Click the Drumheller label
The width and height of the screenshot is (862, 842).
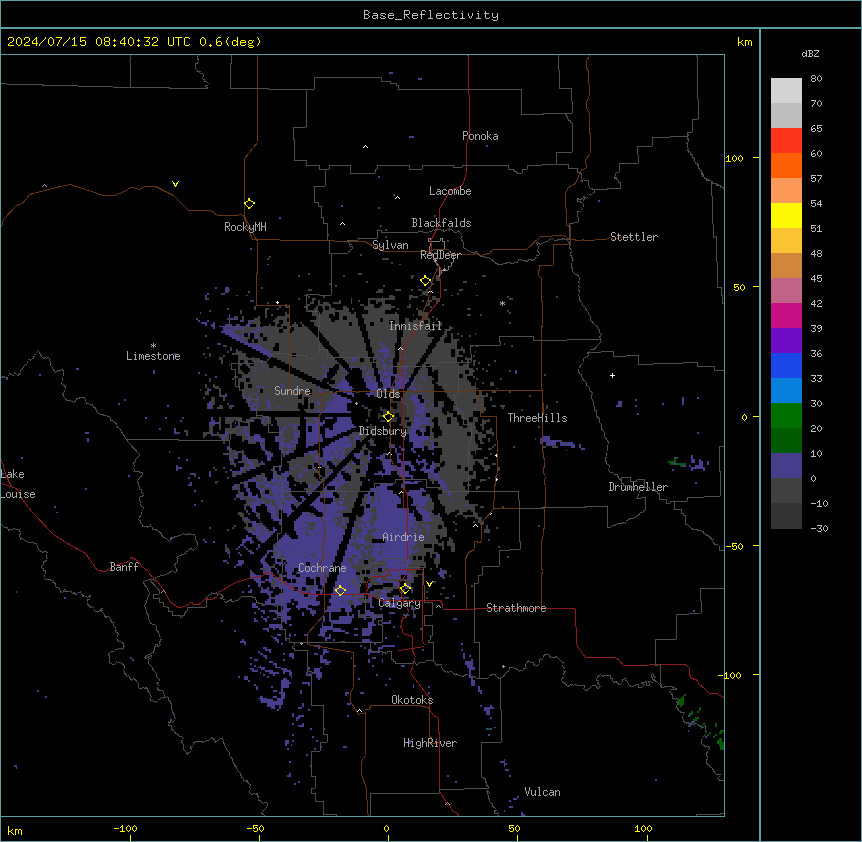[638, 487]
